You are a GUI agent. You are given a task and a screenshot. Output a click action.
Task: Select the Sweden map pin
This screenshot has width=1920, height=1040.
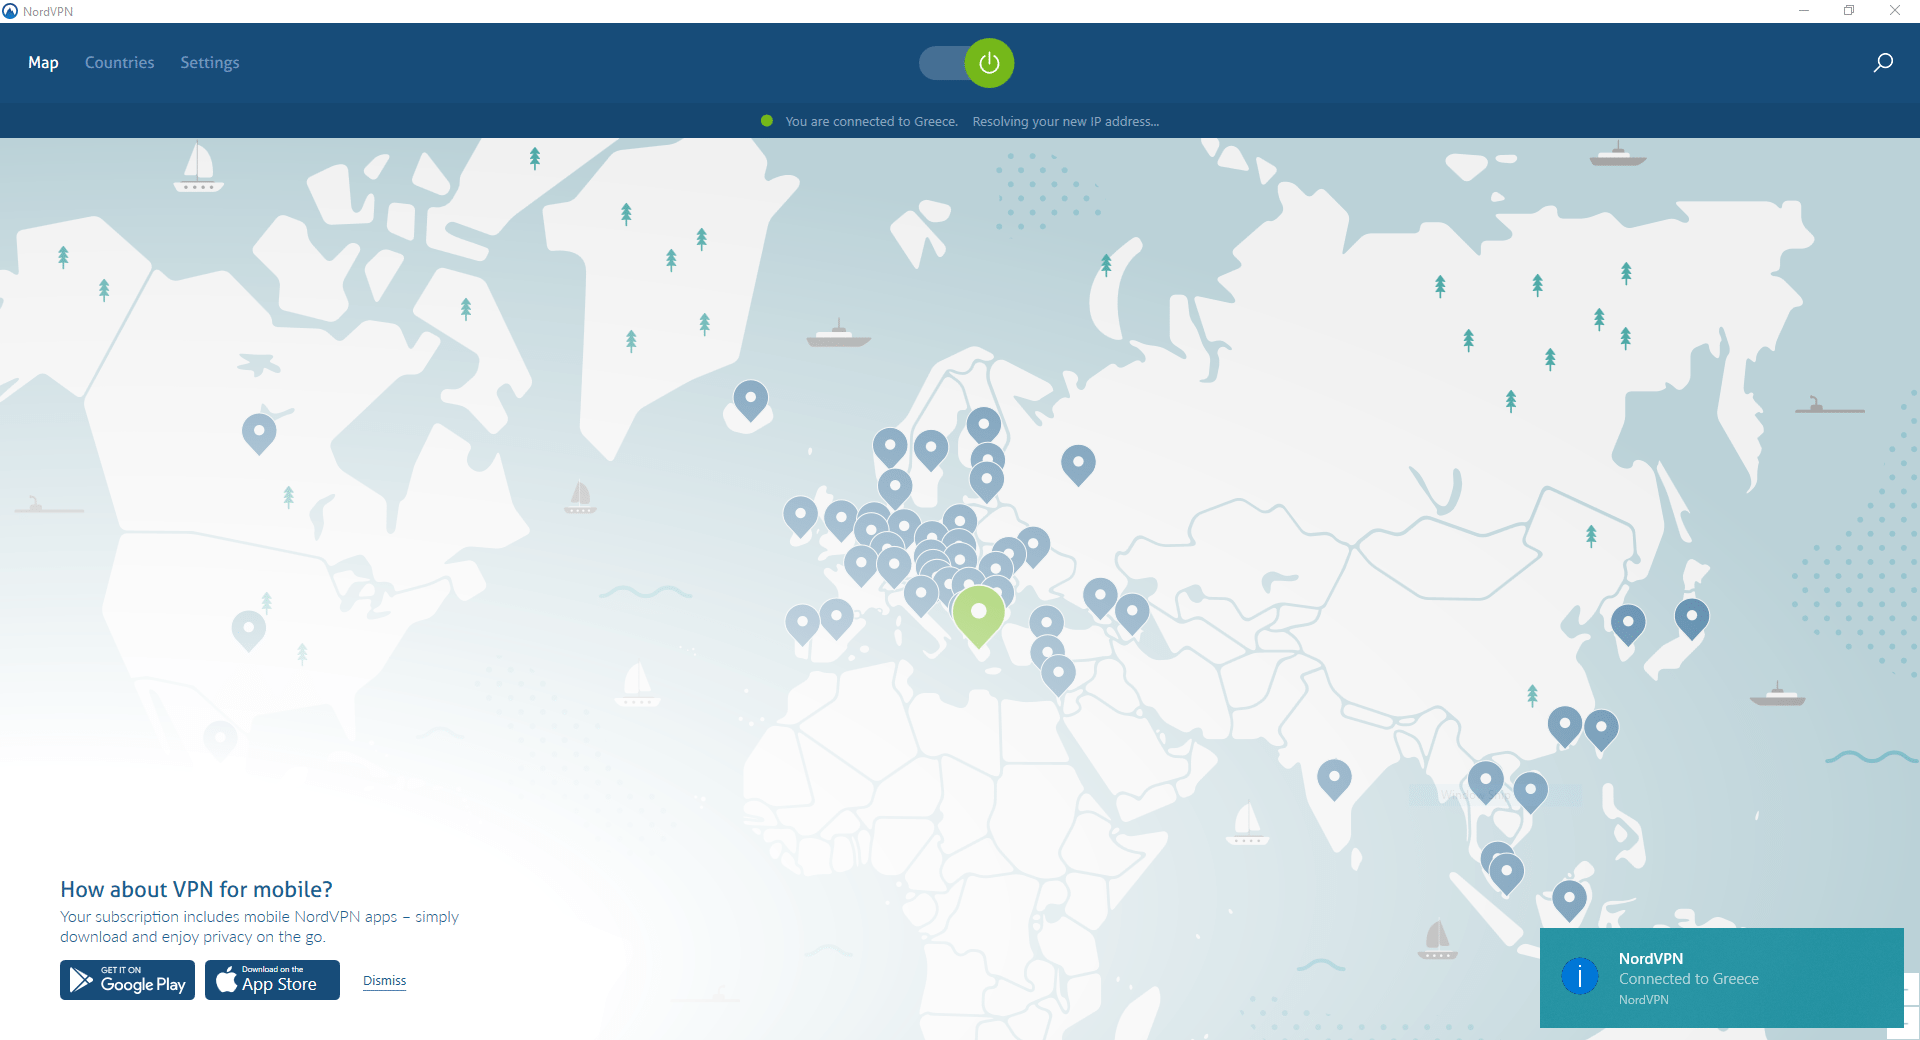(931, 448)
